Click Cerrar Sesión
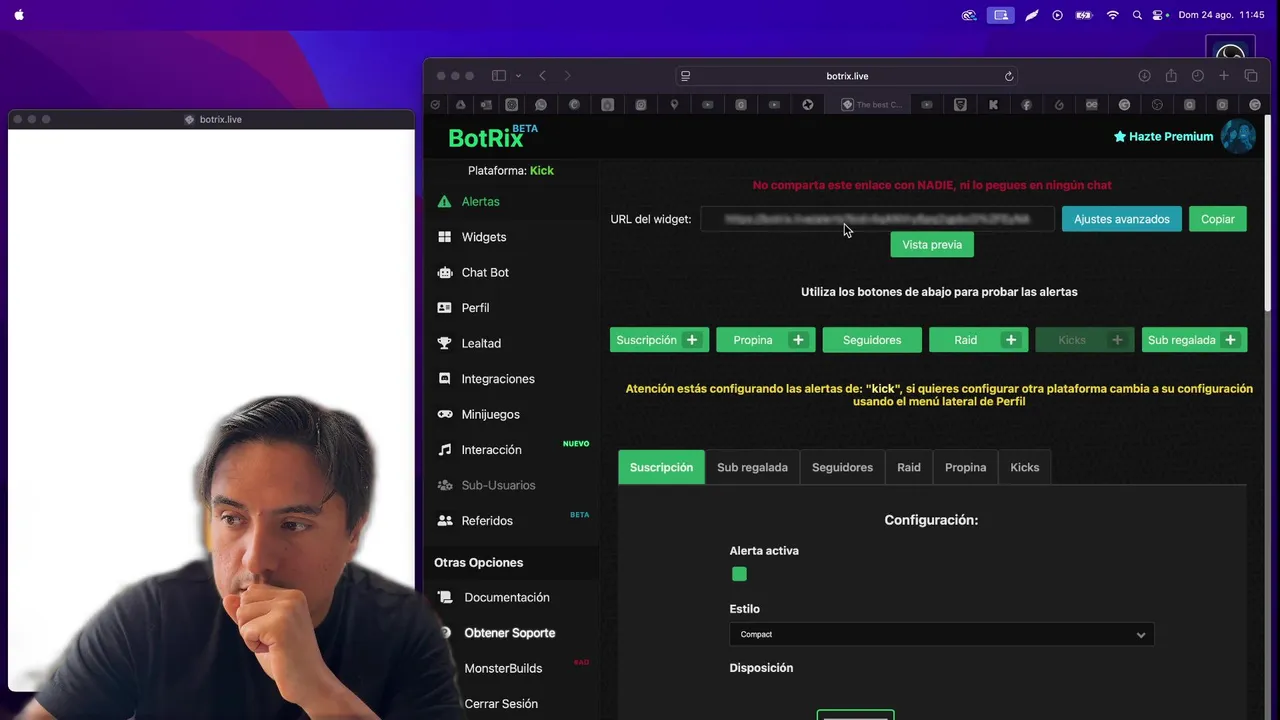 click(x=501, y=704)
